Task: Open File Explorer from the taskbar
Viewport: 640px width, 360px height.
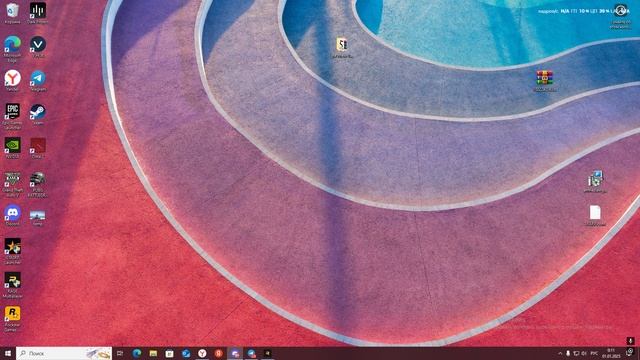Action: (x=153, y=353)
